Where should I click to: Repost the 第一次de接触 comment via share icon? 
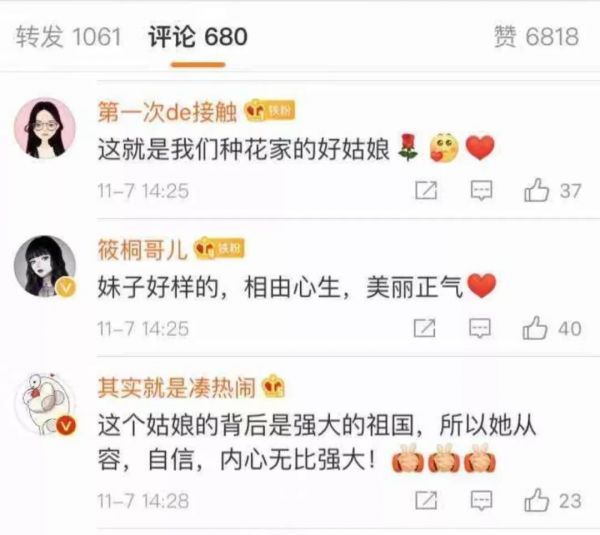pos(426,190)
